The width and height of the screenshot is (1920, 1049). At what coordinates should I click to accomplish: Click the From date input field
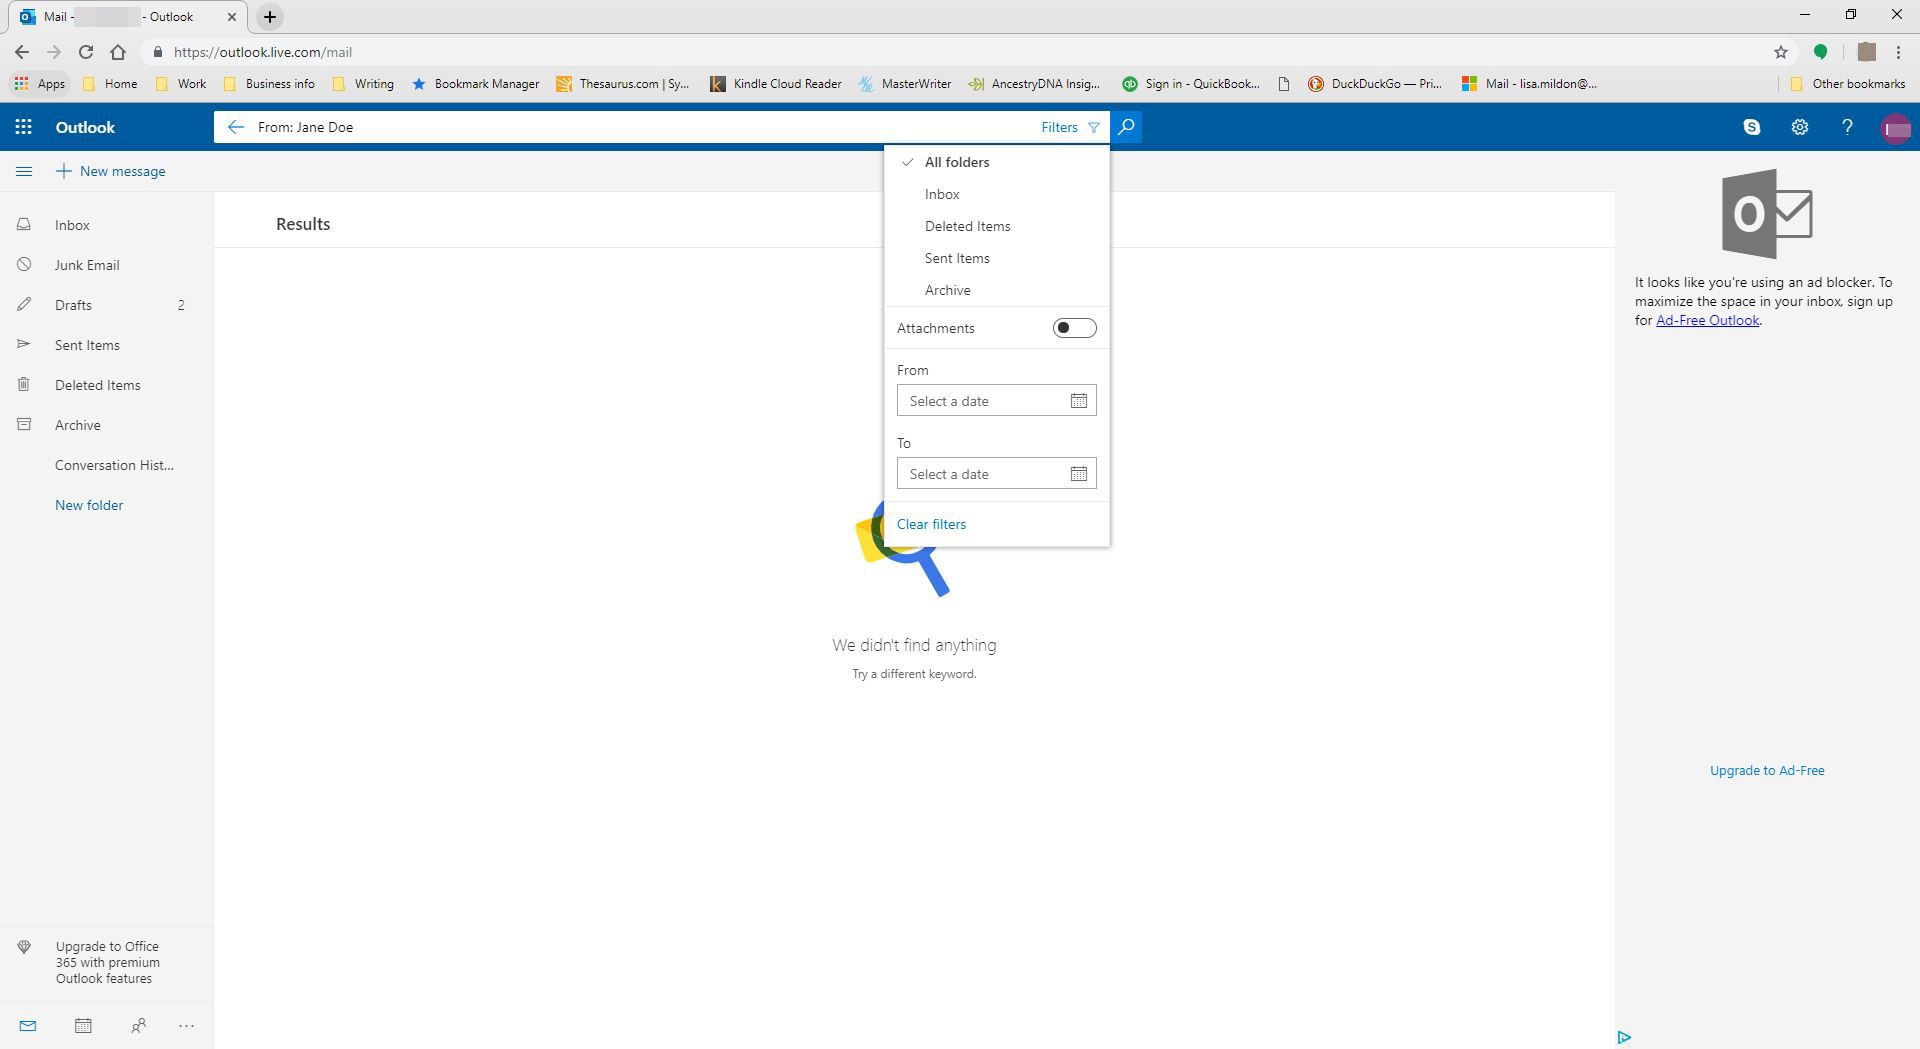996,401
